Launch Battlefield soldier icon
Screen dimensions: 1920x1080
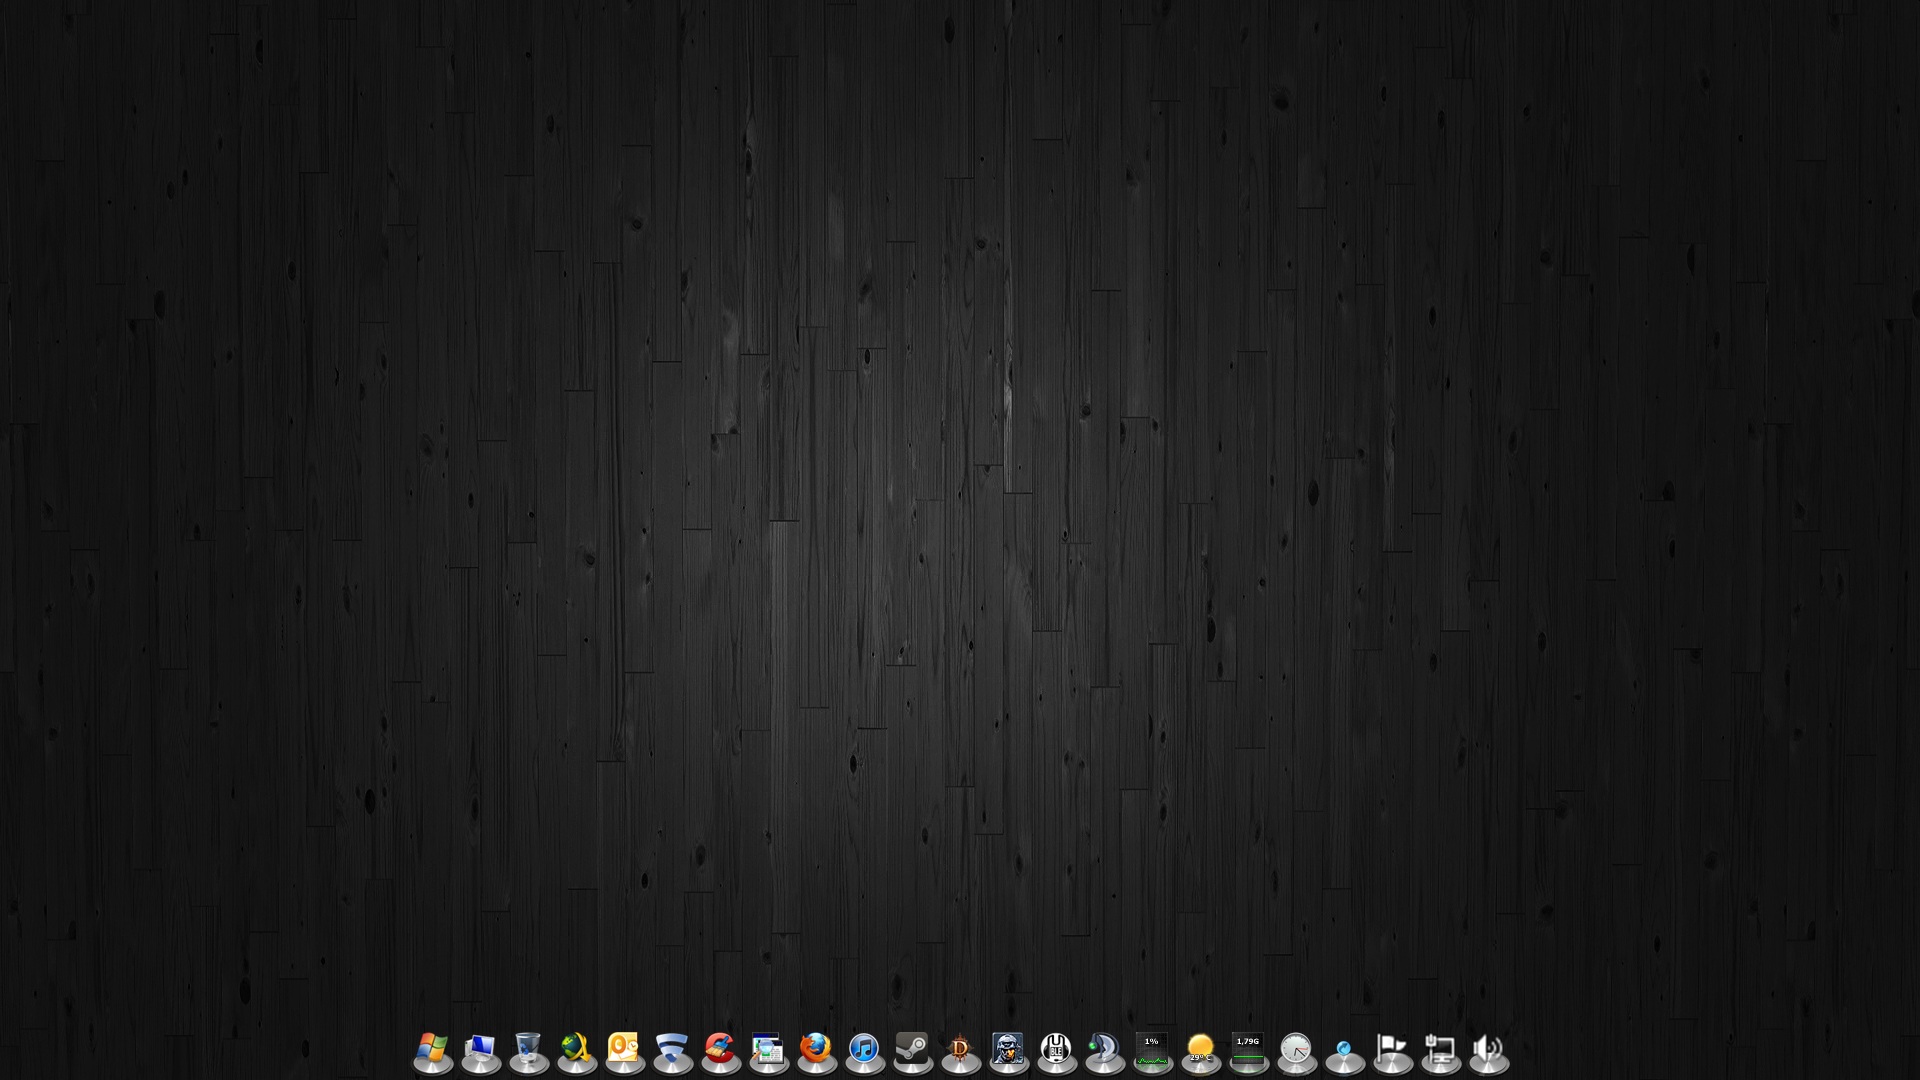click(x=1008, y=1049)
